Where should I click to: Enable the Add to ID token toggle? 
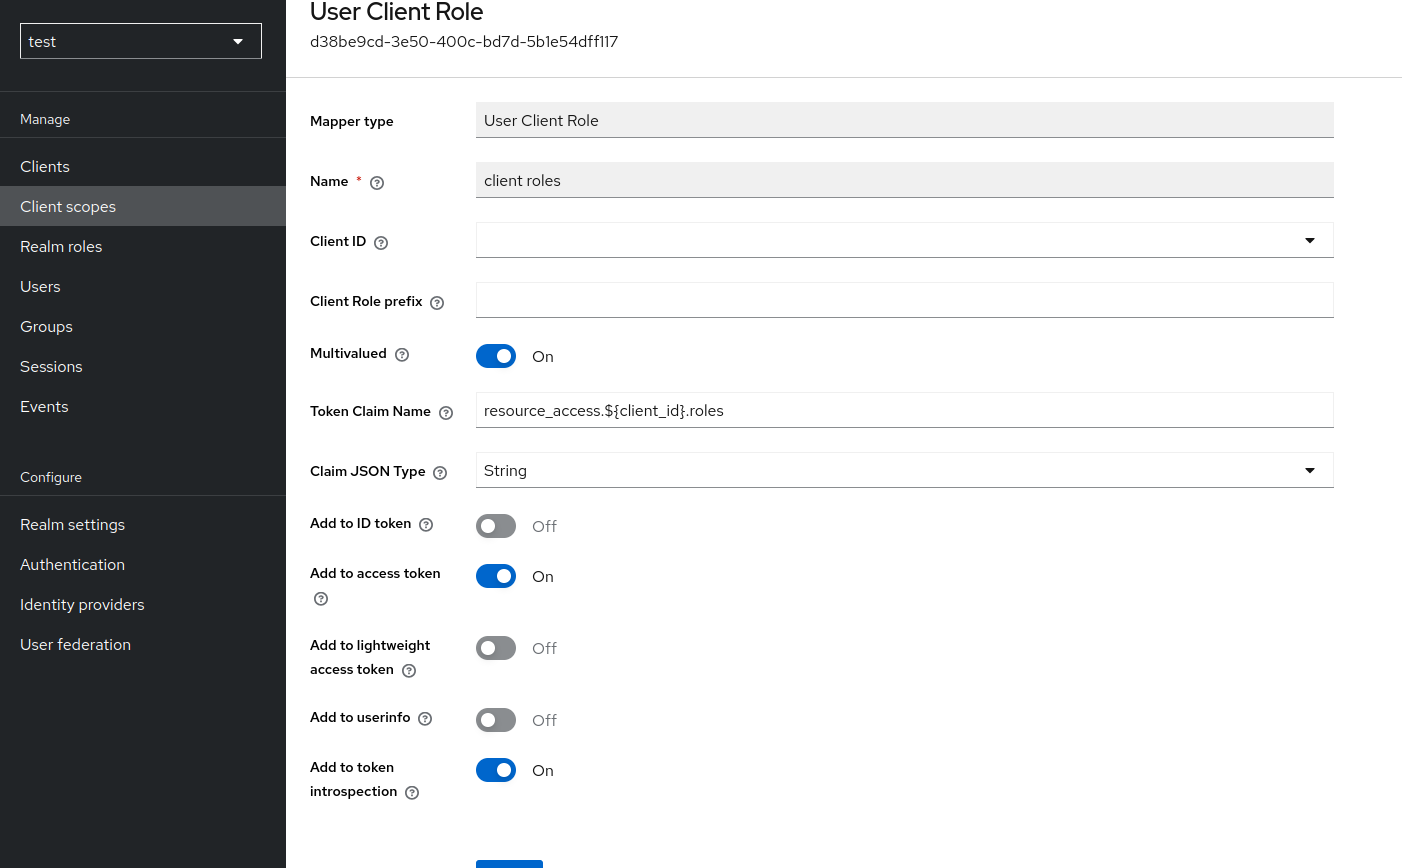pyautogui.click(x=496, y=524)
